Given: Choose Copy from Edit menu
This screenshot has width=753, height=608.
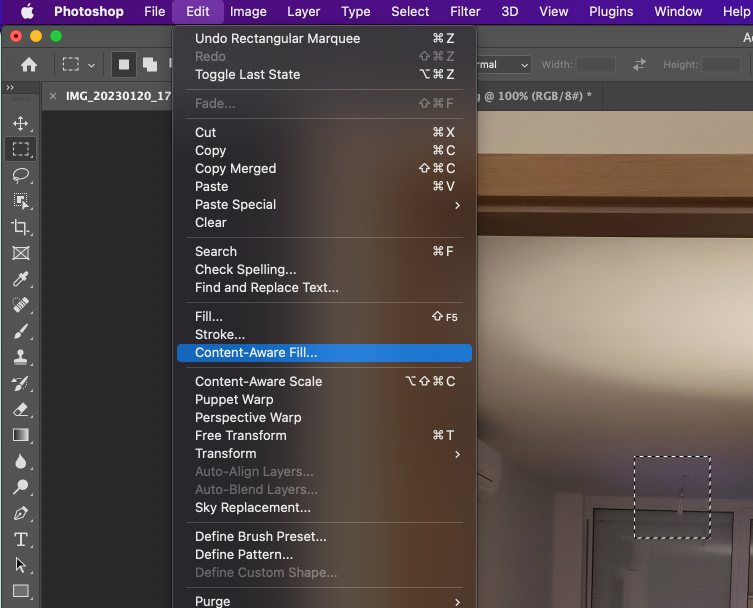Looking at the screenshot, I should (324, 150).
